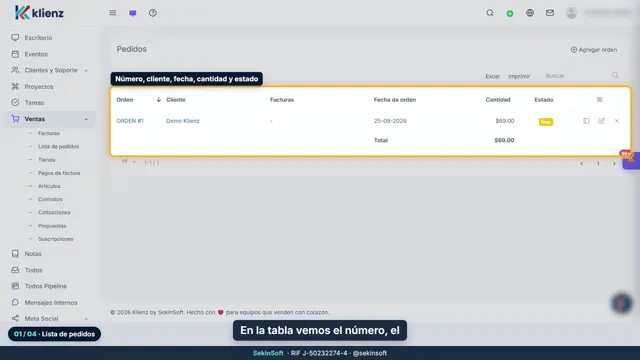
Task: Export the table with Excel
Action: point(492,76)
